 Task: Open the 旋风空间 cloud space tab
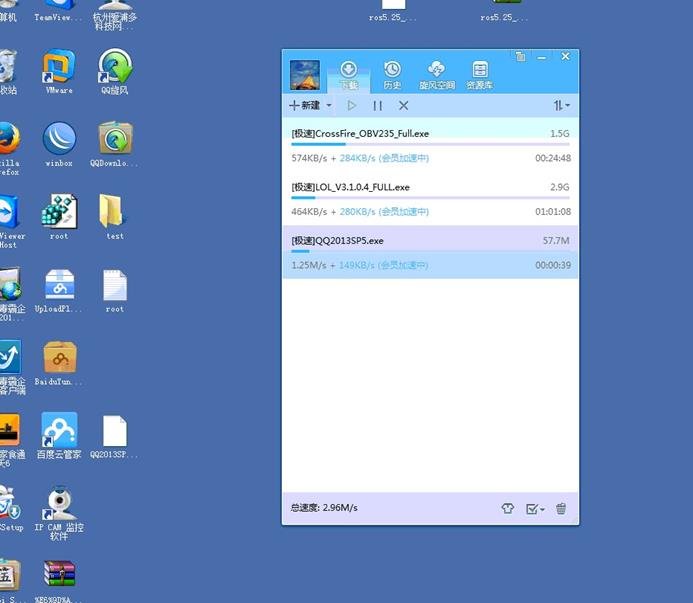click(437, 75)
